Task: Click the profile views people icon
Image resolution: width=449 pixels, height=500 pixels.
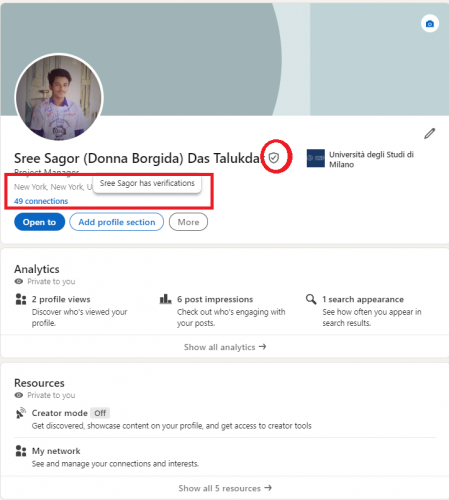Action: tap(21, 299)
